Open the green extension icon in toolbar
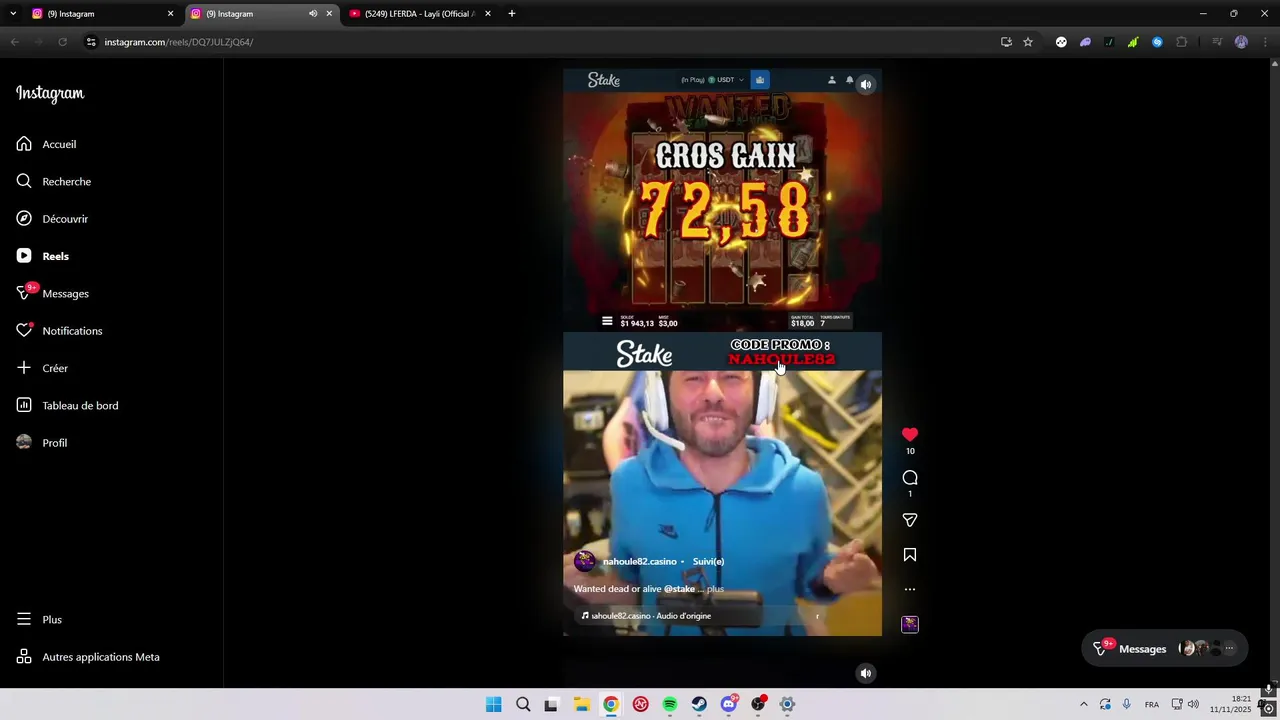 click(1133, 42)
